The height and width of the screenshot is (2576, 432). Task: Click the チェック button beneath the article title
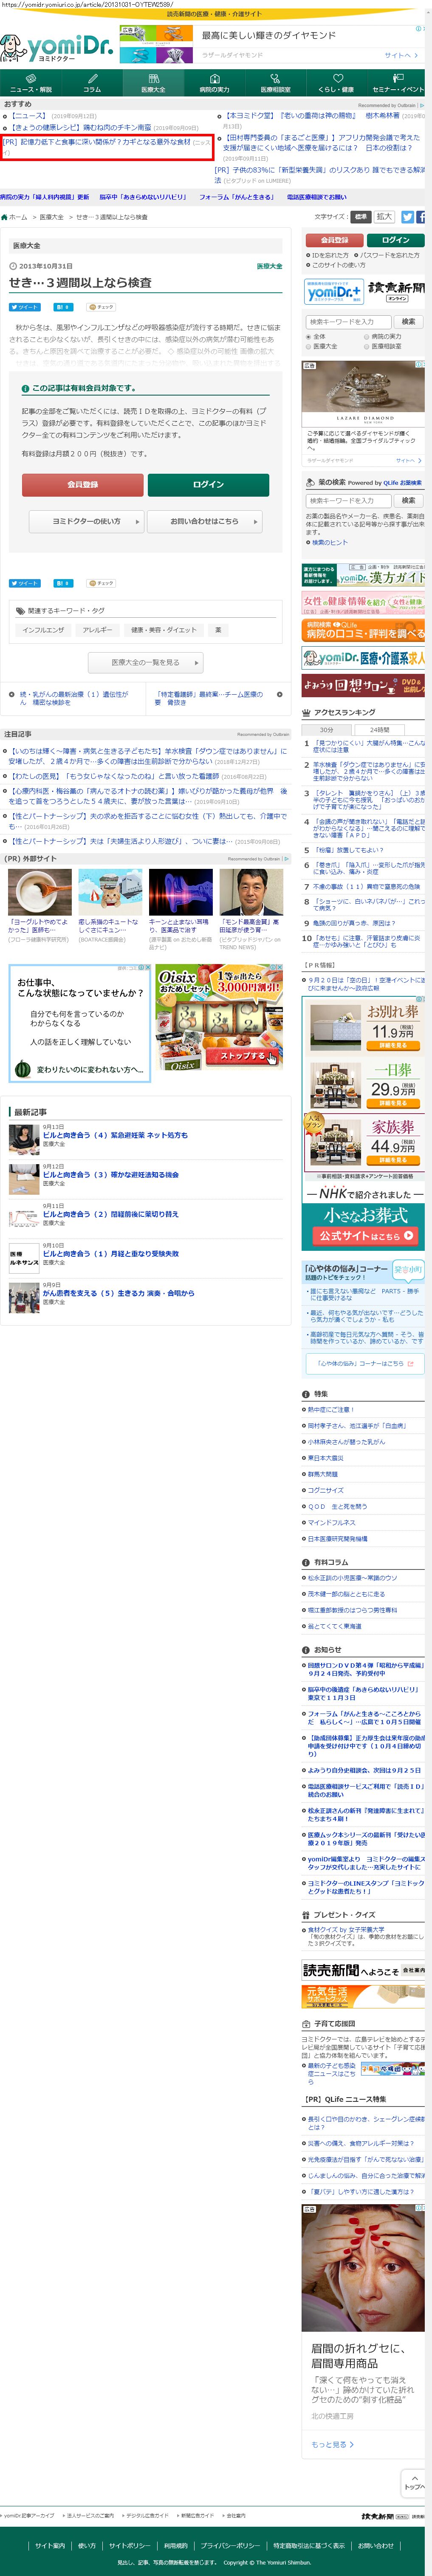point(101,307)
